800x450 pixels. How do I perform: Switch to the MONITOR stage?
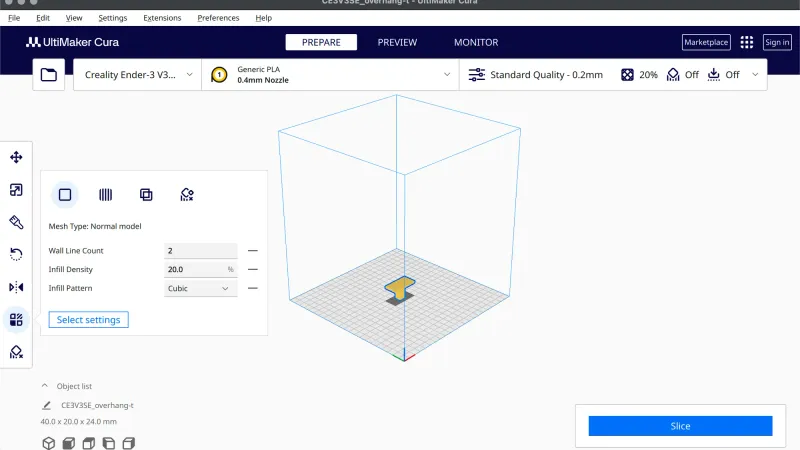tap(476, 42)
